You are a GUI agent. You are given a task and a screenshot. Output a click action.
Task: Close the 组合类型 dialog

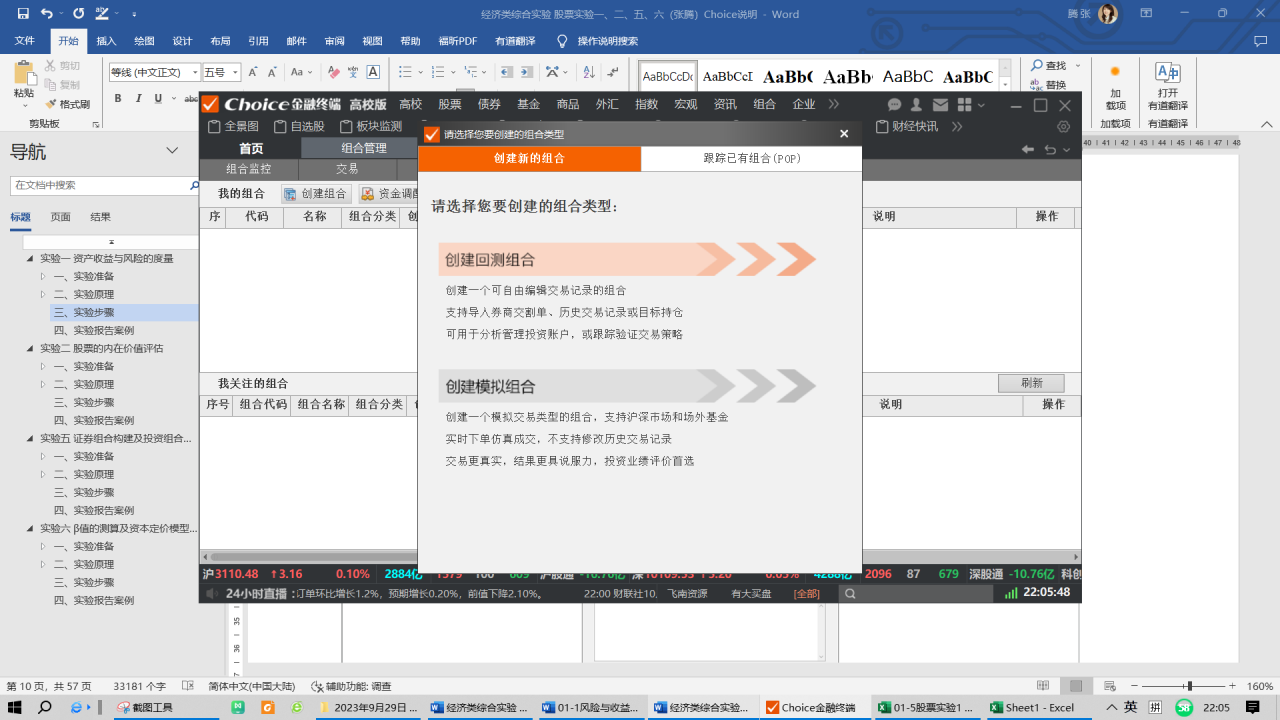click(844, 134)
